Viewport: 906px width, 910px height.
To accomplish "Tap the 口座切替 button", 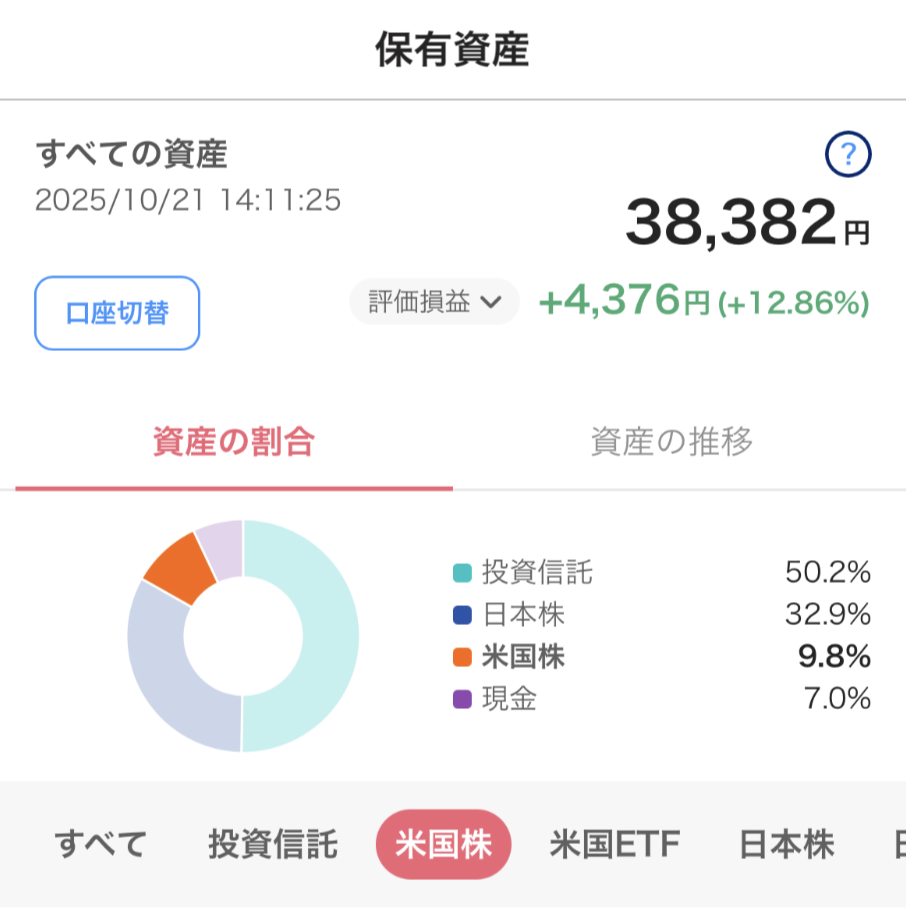I will (x=117, y=313).
